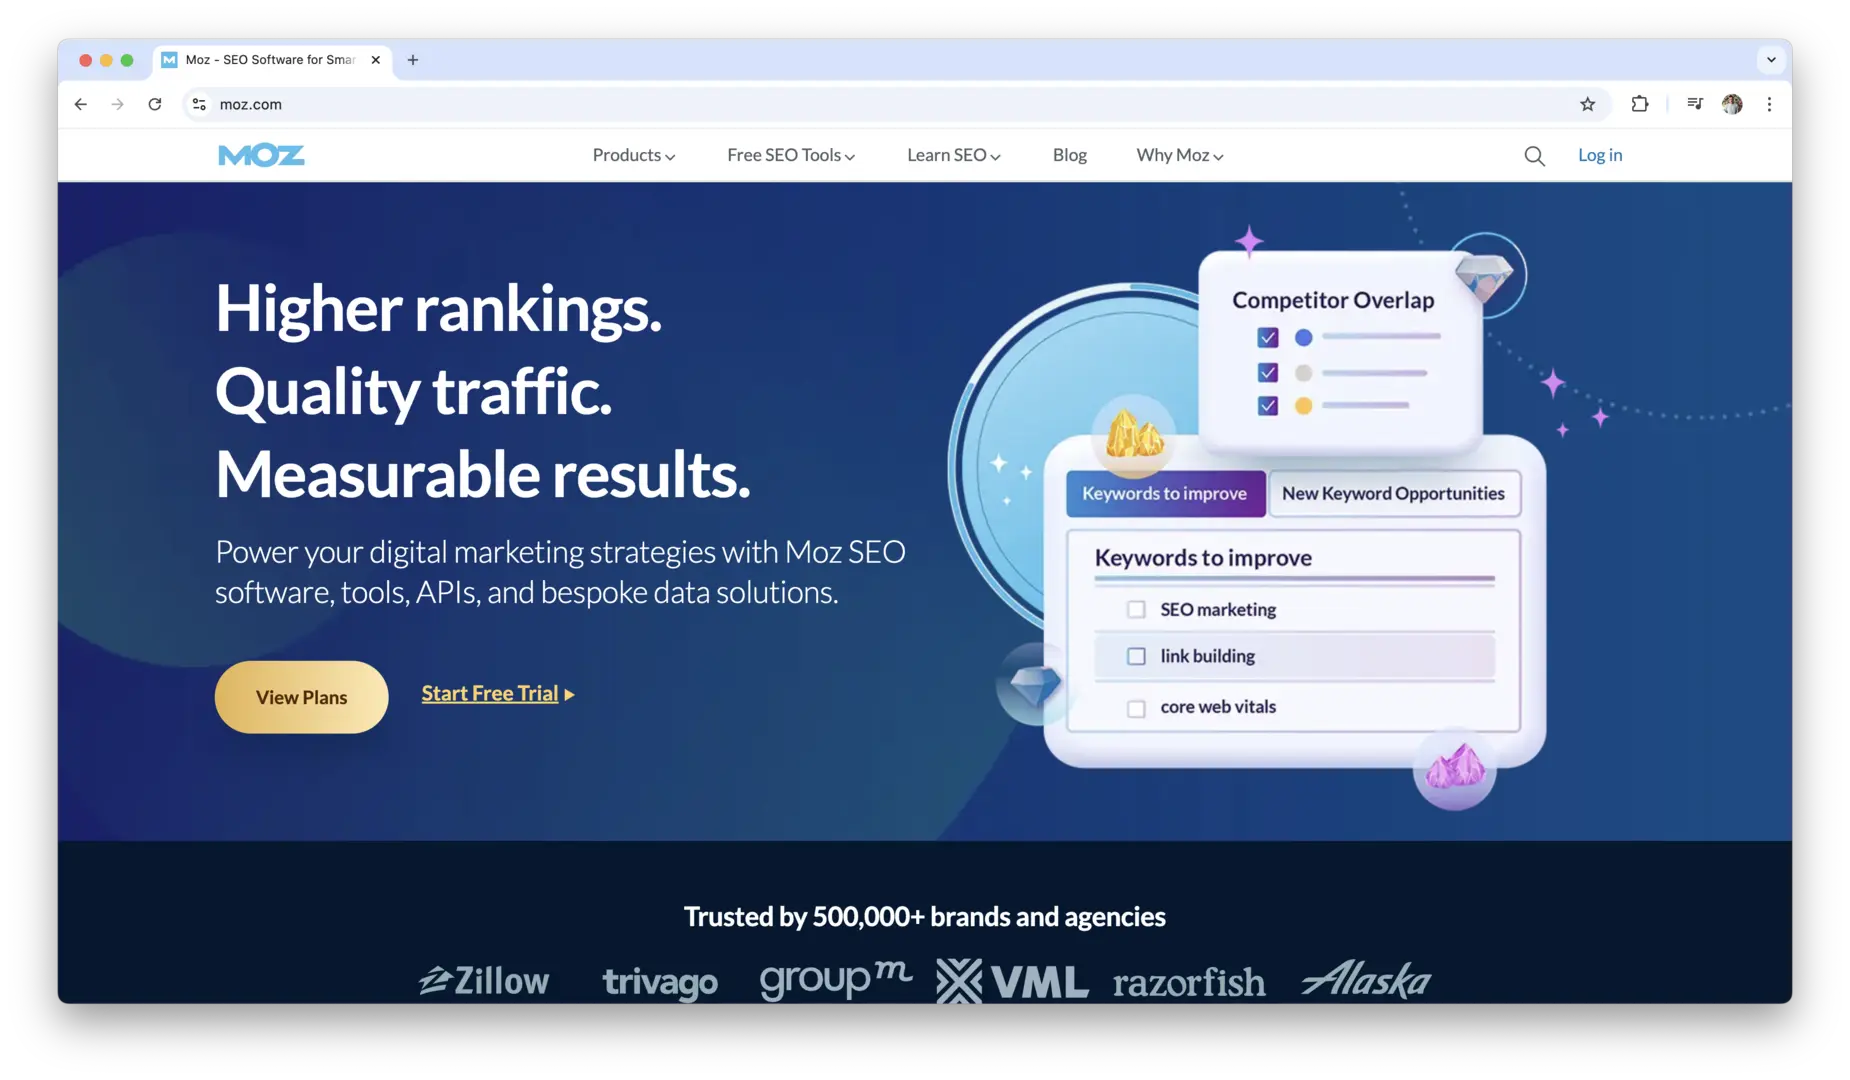Click the groupm logo

[836, 979]
